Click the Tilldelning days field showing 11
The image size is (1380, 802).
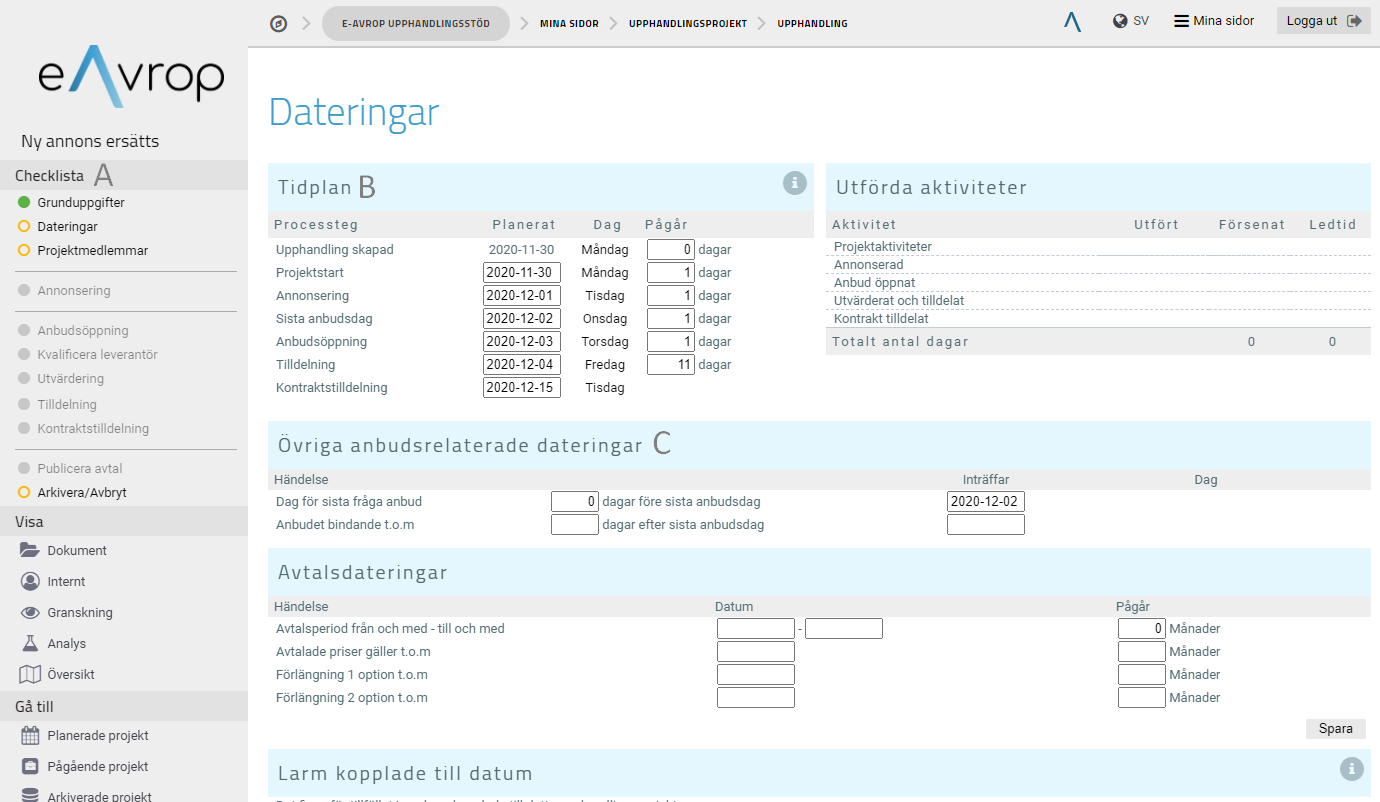click(671, 365)
